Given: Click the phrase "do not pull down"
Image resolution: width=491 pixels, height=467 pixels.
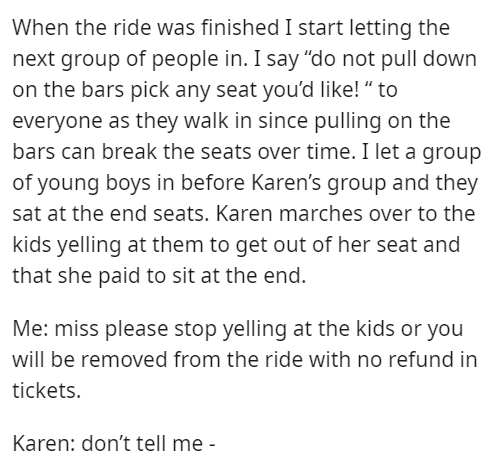Looking at the screenshot, I should pyautogui.click(x=393, y=59).
